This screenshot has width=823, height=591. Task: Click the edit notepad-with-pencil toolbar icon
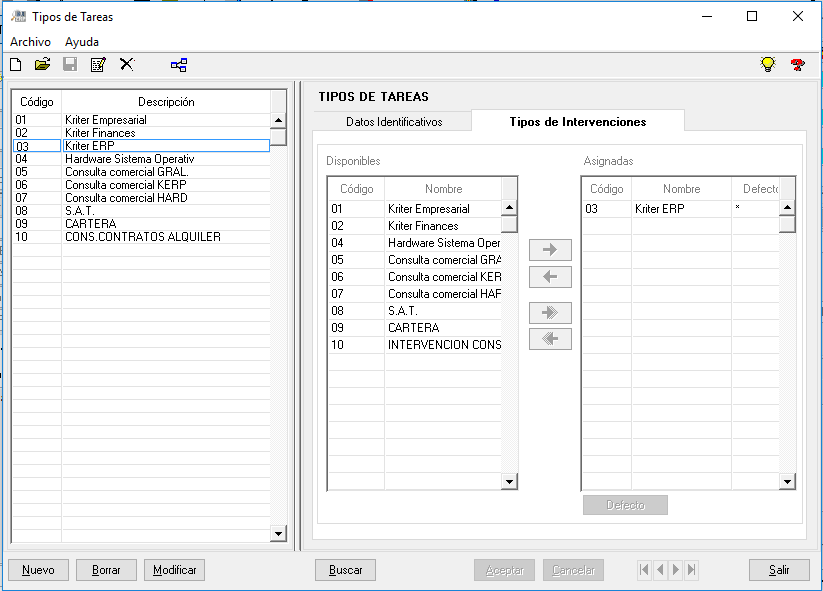[98, 65]
